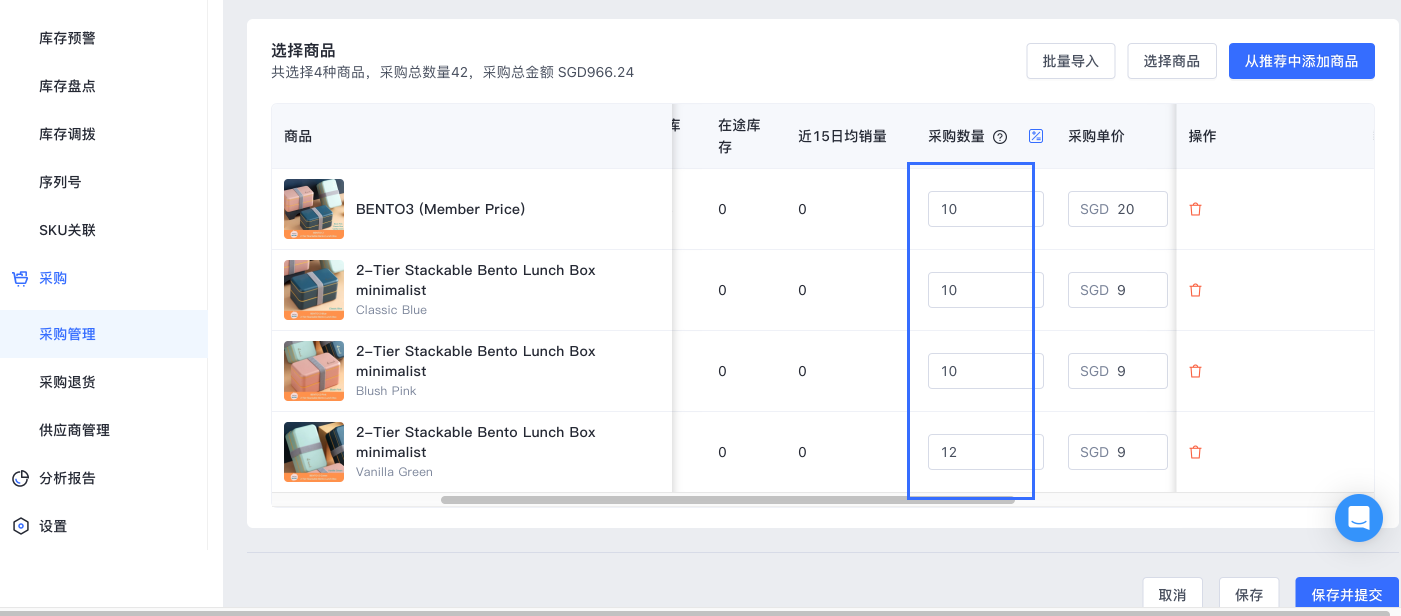This screenshot has width=1401, height=616.
Task: Select 采购管理 in the sidebar
Action: tap(104, 334)
